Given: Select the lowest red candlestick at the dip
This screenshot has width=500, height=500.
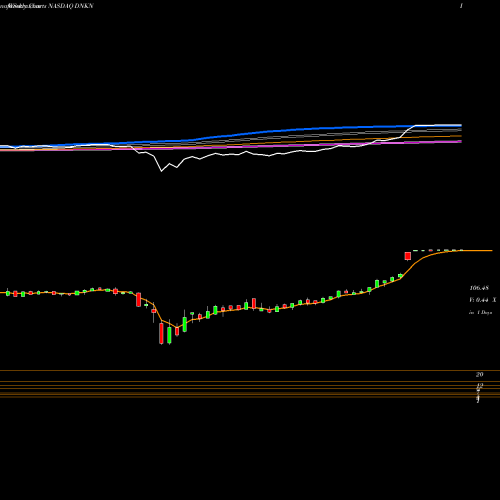Looking at the screenshot, I should click(161, 333).
